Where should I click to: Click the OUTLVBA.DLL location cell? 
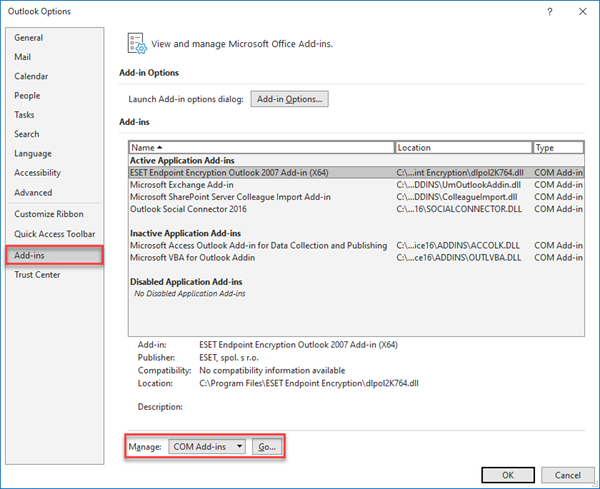click(458, 258)
